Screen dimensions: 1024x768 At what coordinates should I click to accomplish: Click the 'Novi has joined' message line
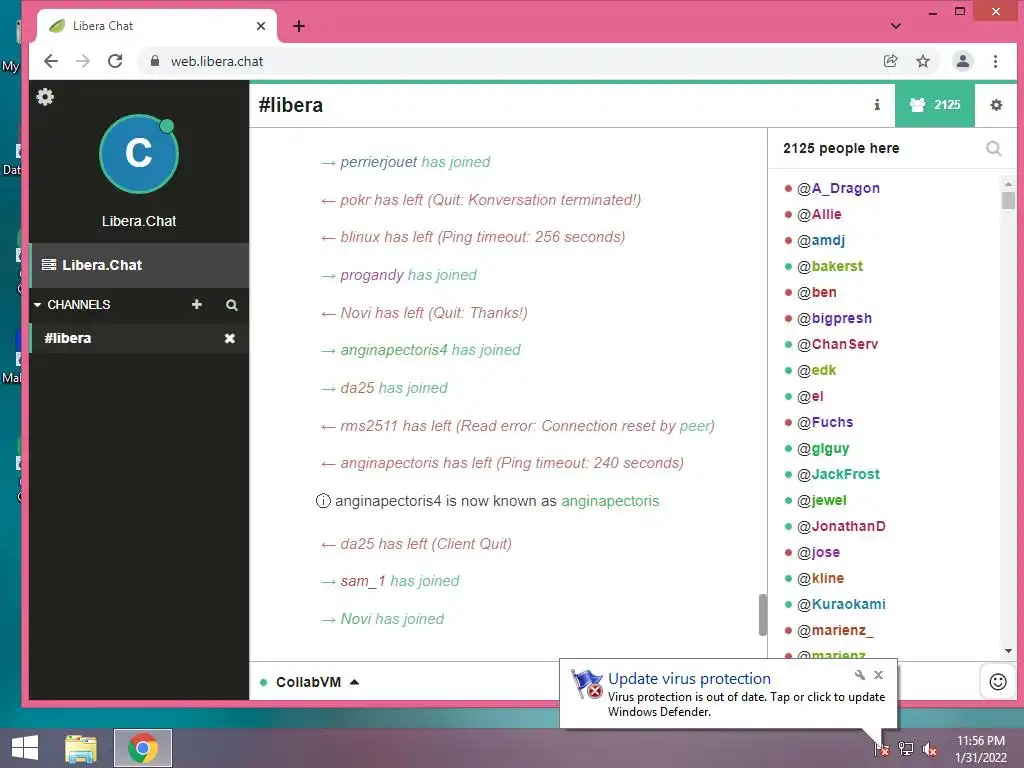pyautogui.click(x=383, y=619)
